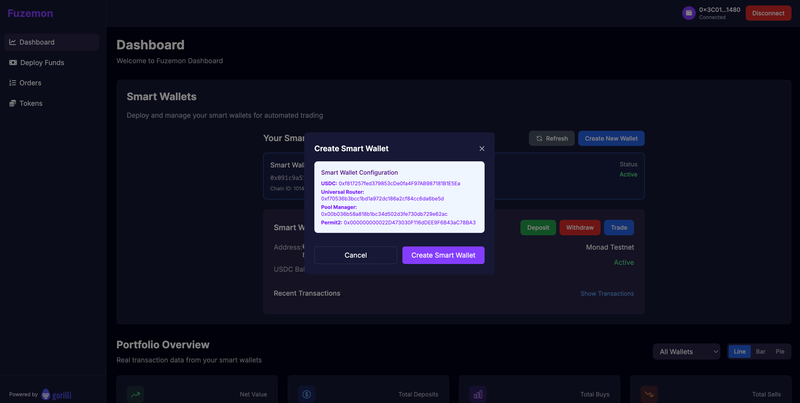800x403 pixels.
Task: Switch chart view to Pie
Action: [781, 351]
